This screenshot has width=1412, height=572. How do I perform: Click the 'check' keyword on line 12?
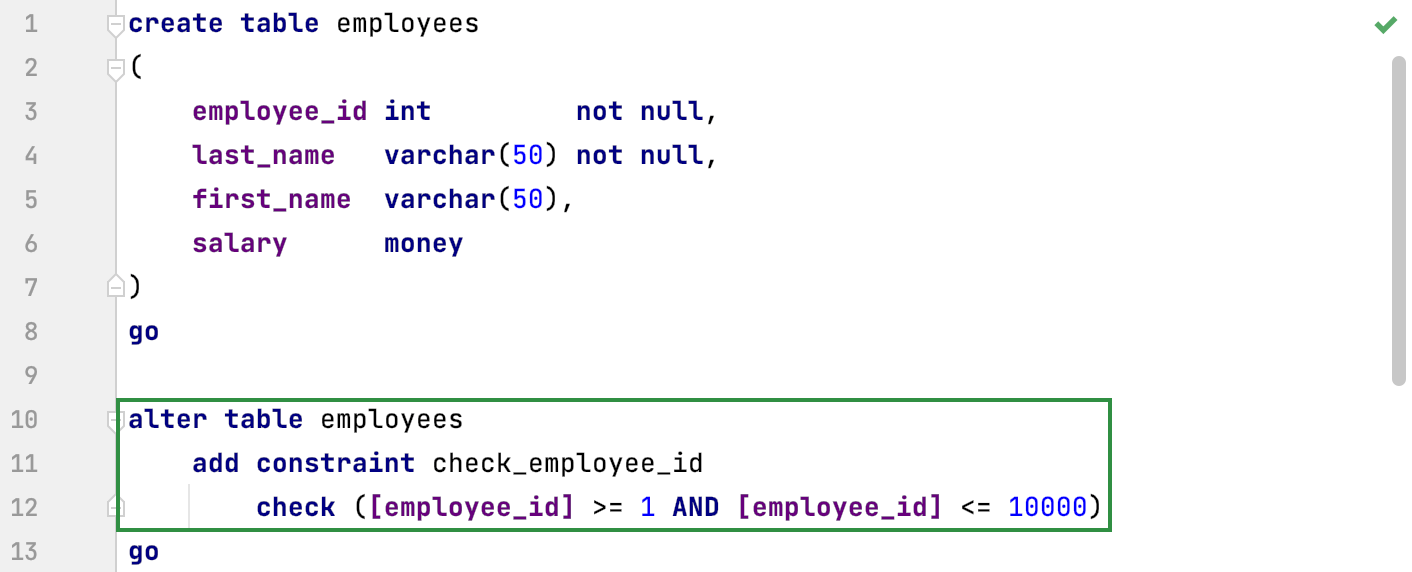pos(296,507)
